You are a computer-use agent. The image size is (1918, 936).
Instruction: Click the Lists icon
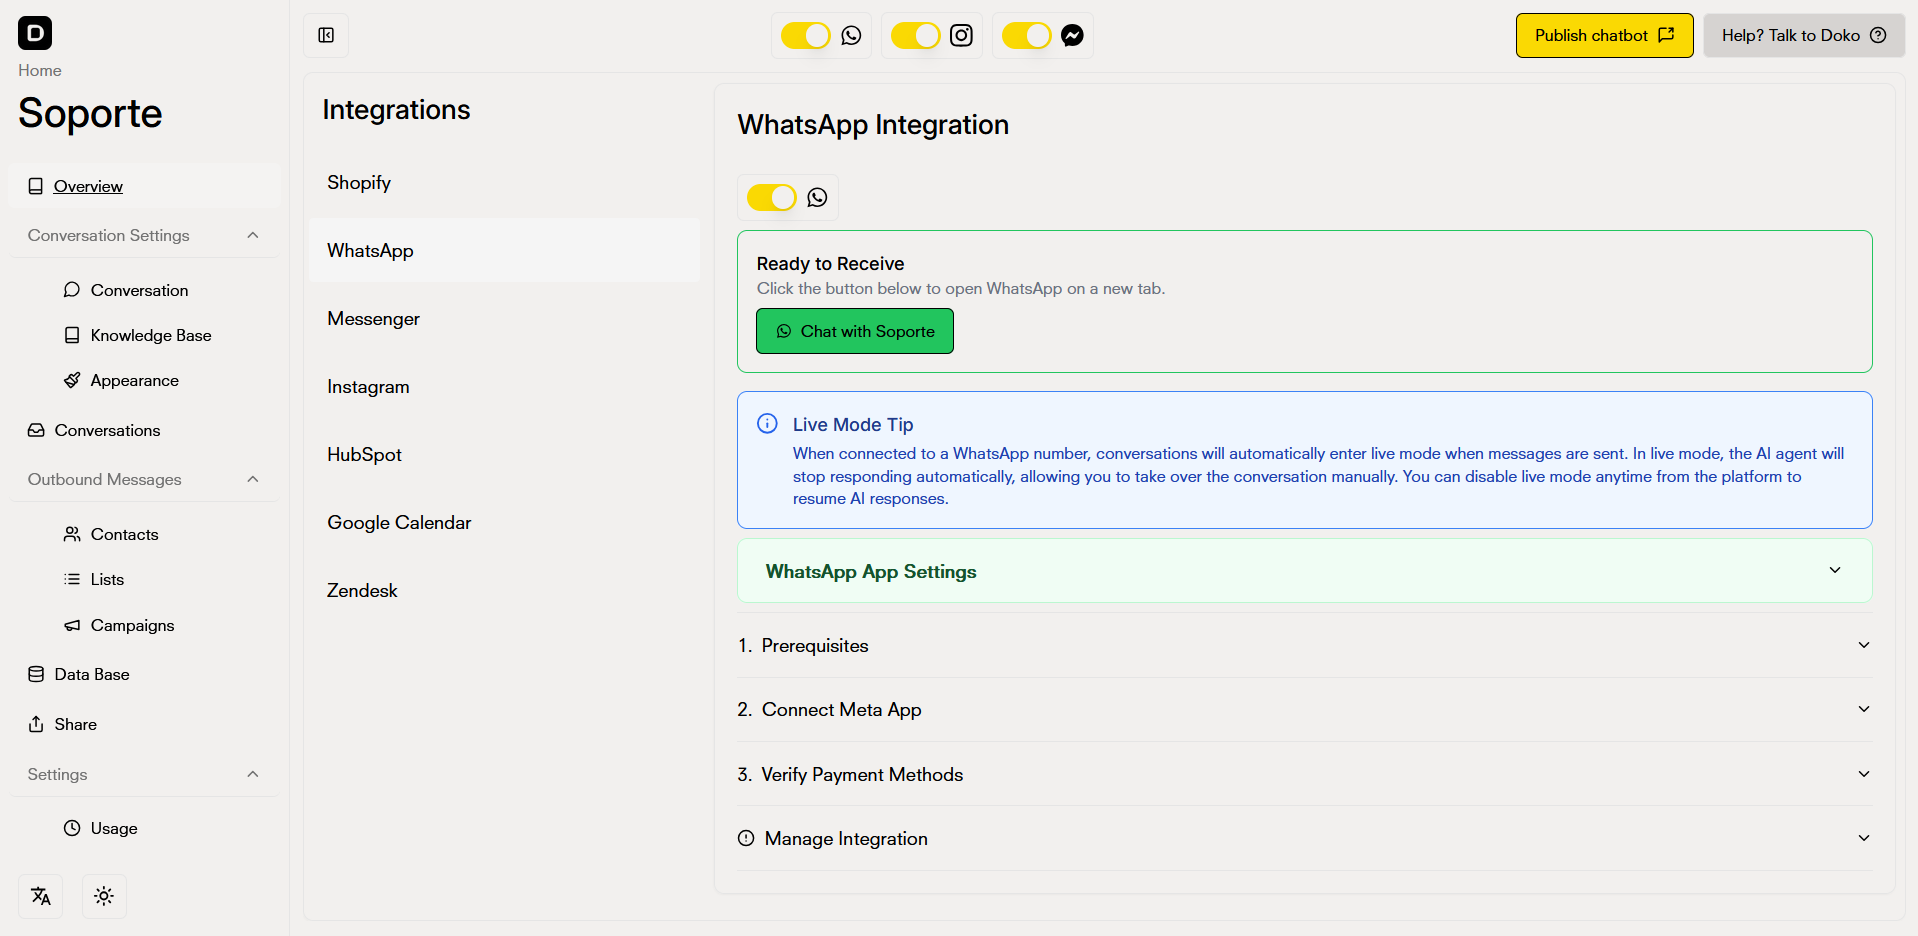(x=72, y=579)
